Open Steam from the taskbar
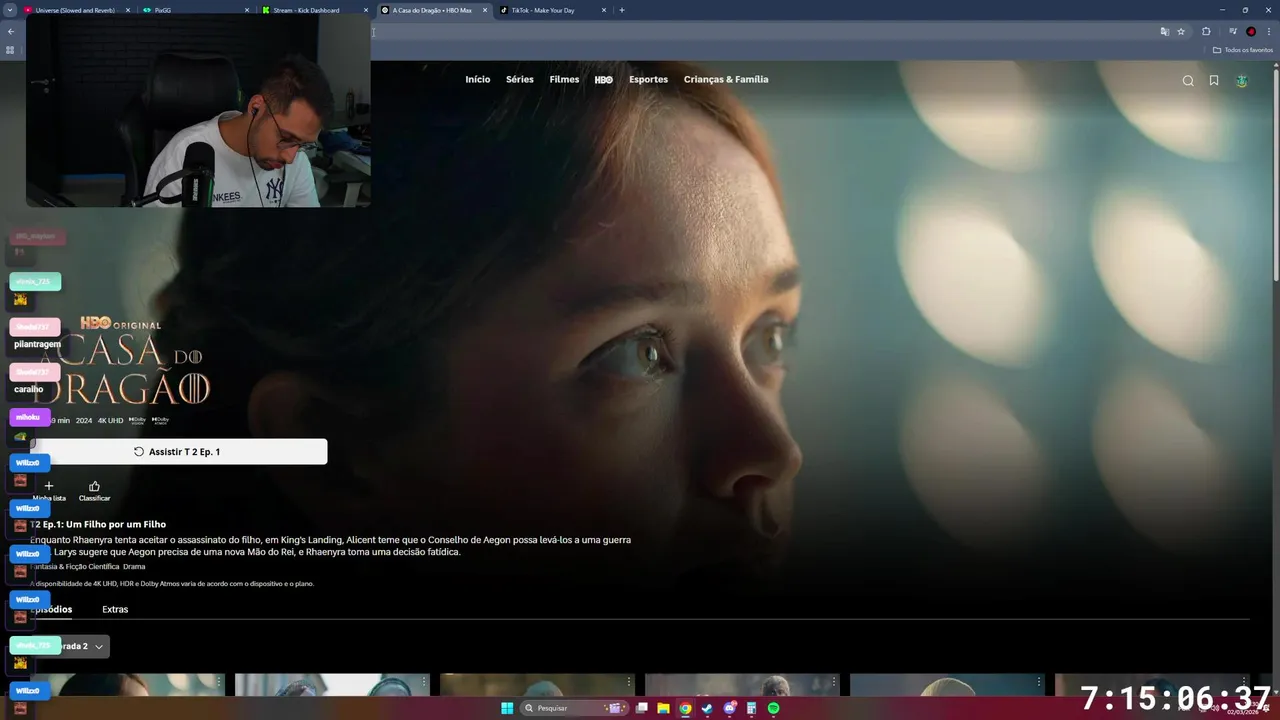This screenshot has width=1280, height=720. (707, 708)
